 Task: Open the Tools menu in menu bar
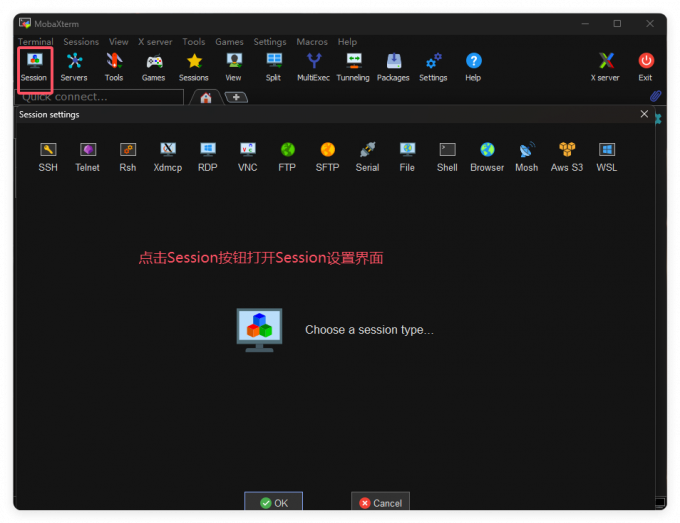point(193,42)
